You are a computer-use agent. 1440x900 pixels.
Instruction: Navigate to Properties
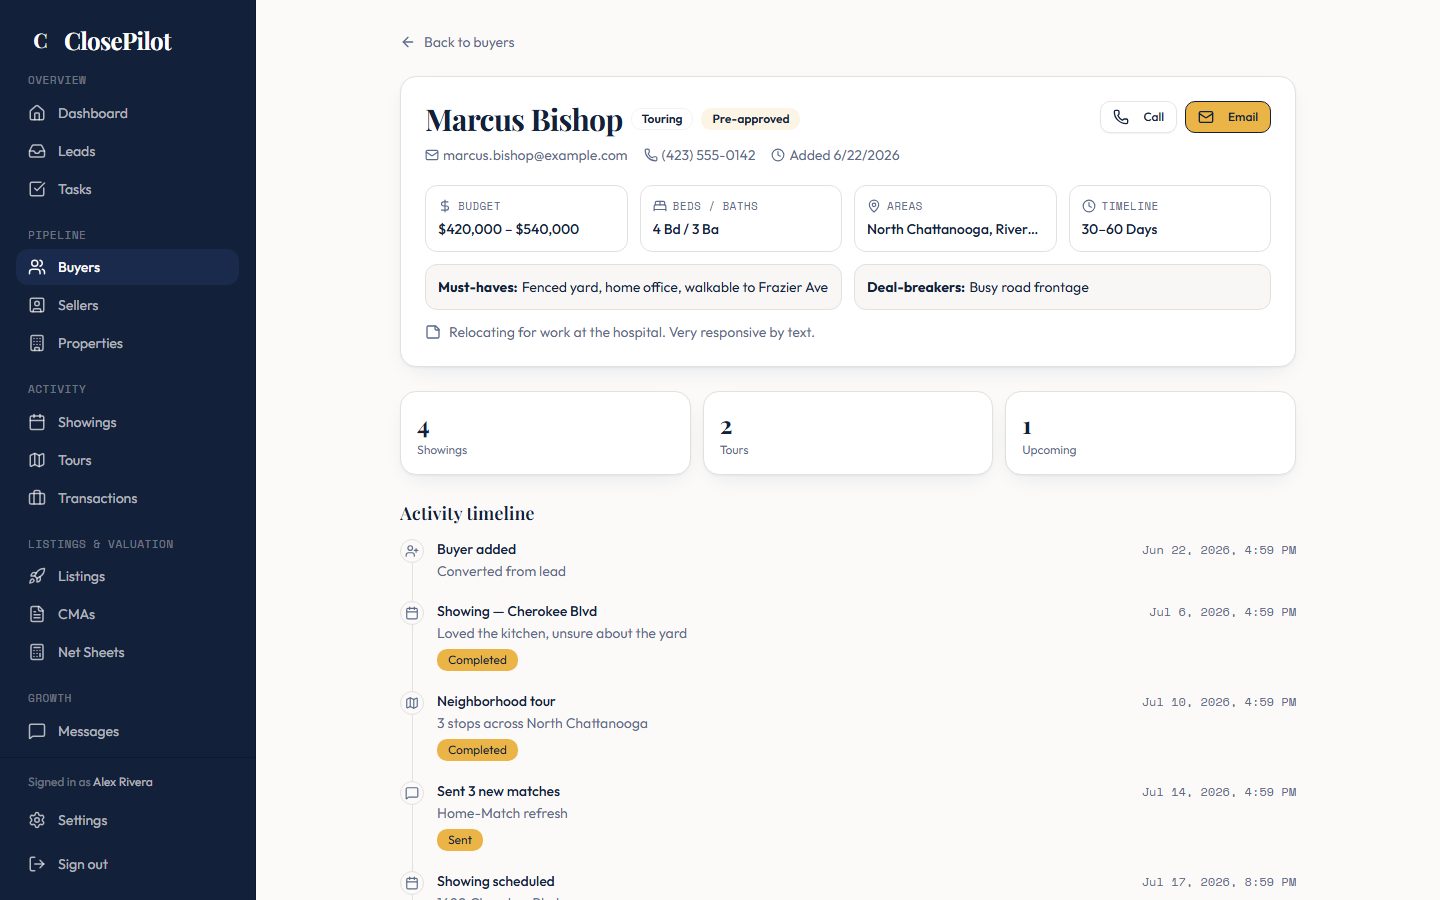(127, 343)
